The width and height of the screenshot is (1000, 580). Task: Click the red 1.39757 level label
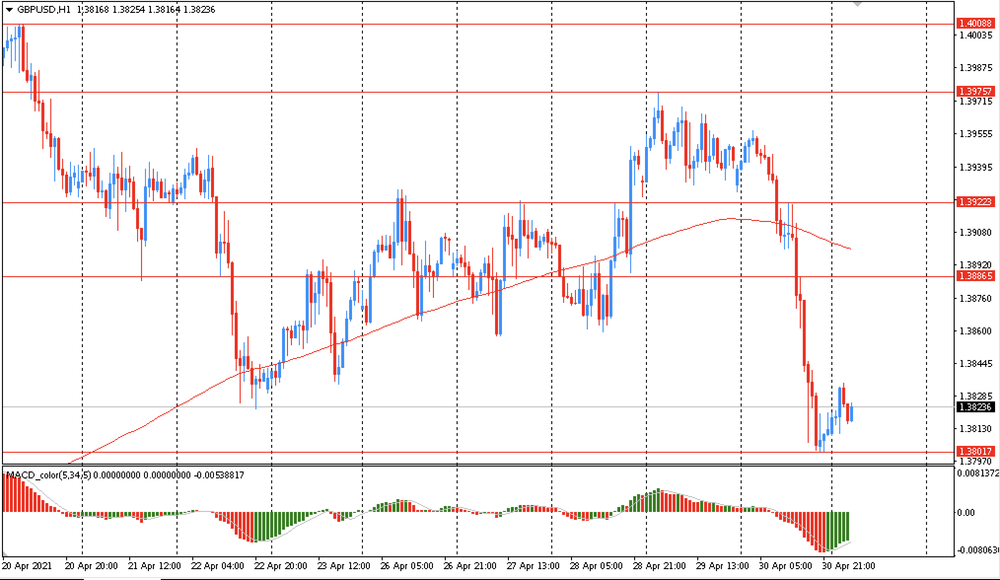(x=976, y=92)
